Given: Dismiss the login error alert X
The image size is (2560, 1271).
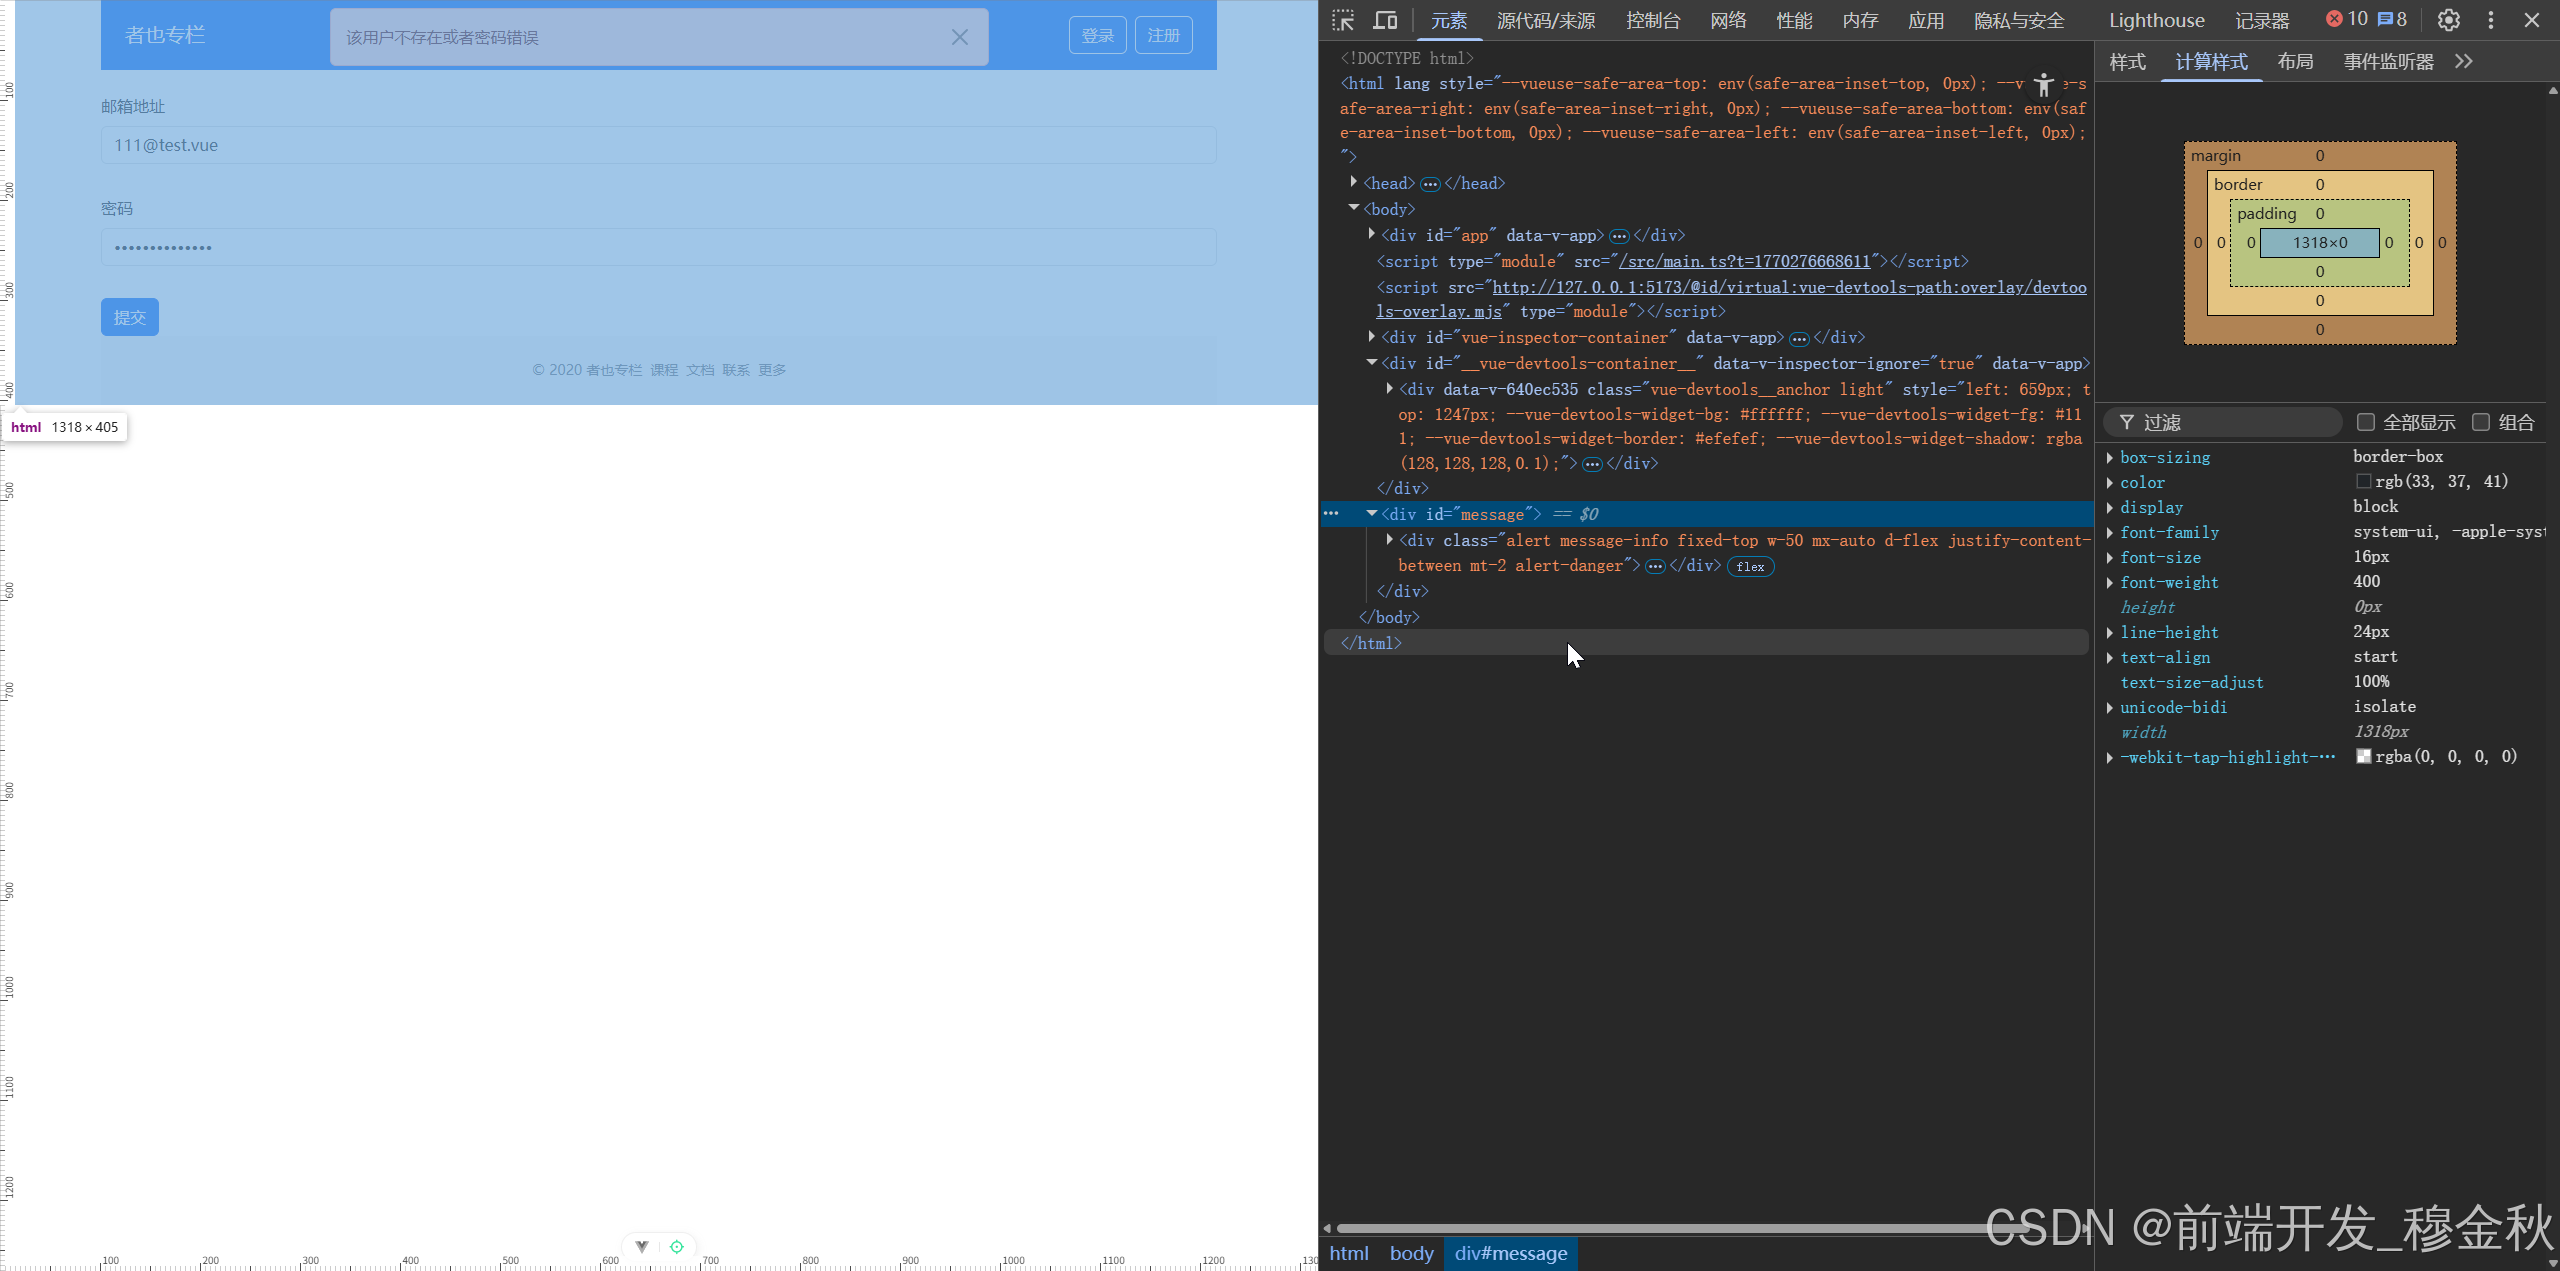Looking at the screenshot, I should [959, 37].
